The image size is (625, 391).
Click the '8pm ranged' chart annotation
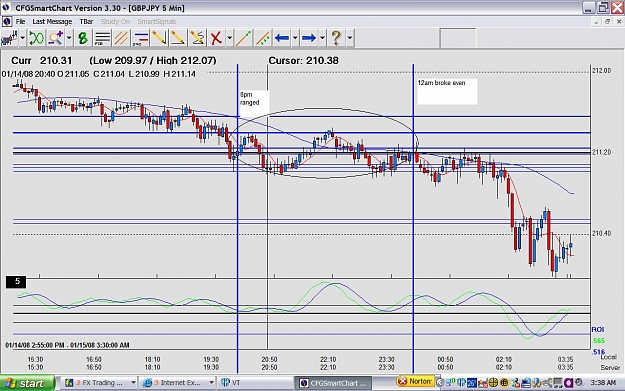click(x=254, y=103)
